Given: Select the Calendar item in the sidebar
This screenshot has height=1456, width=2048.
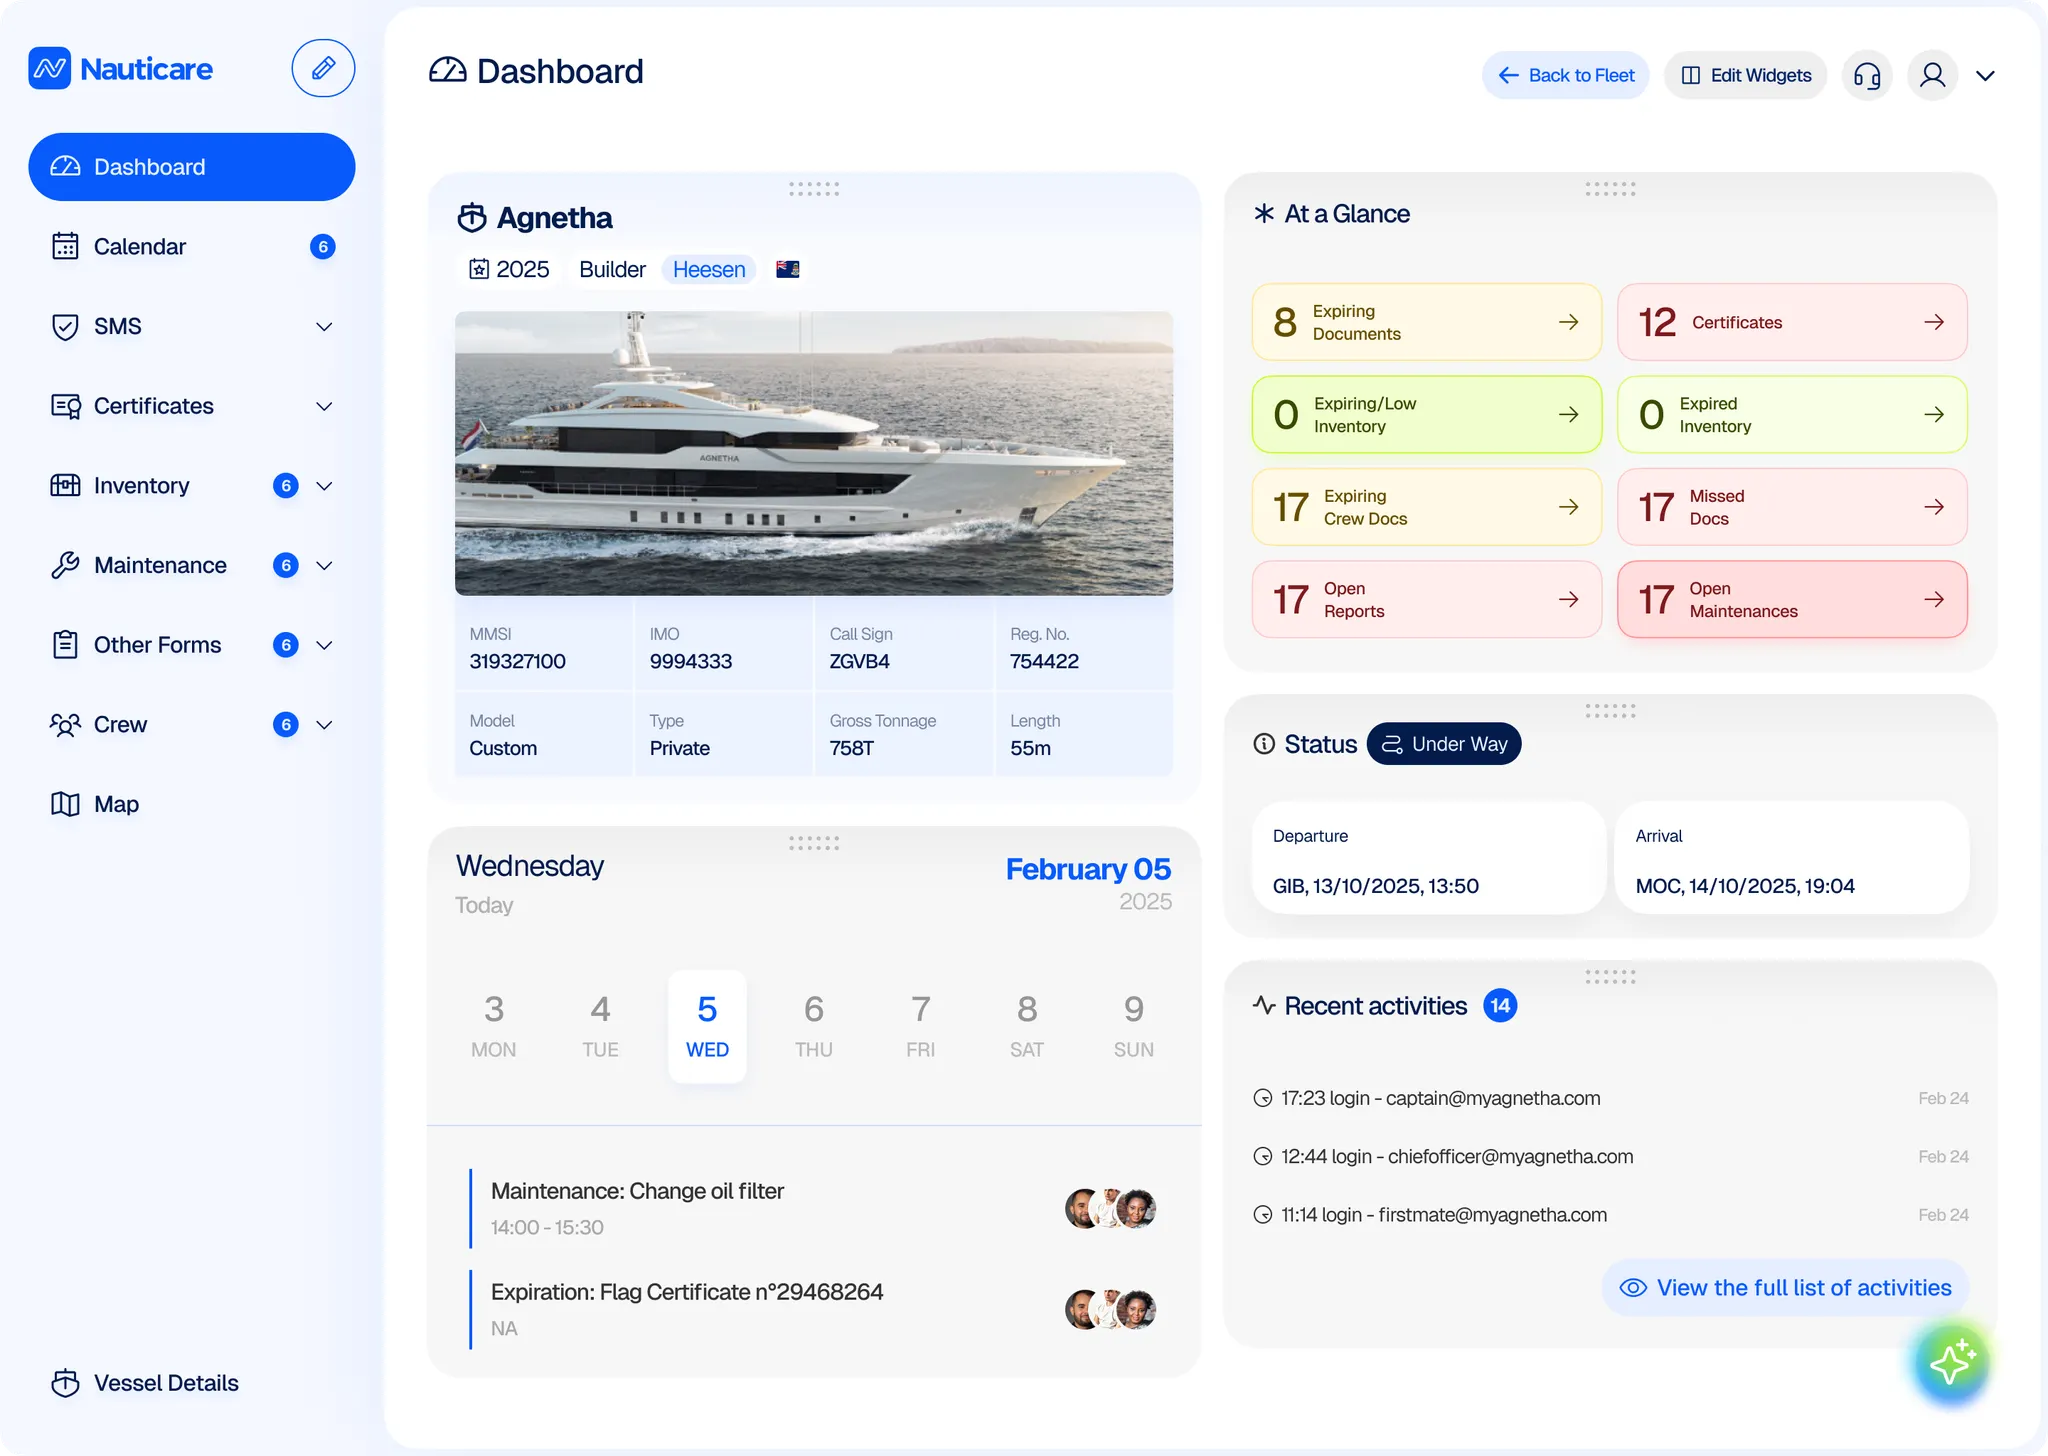Looking at the screenshot, I should pyautogui.click(x=139, y=246).
